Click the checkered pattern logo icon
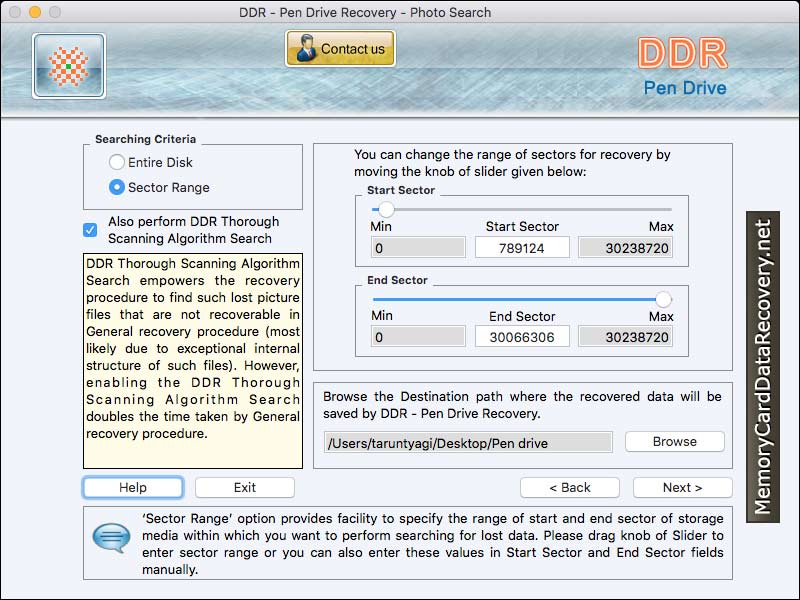The image size is (800, 600). tap(66, 65)
